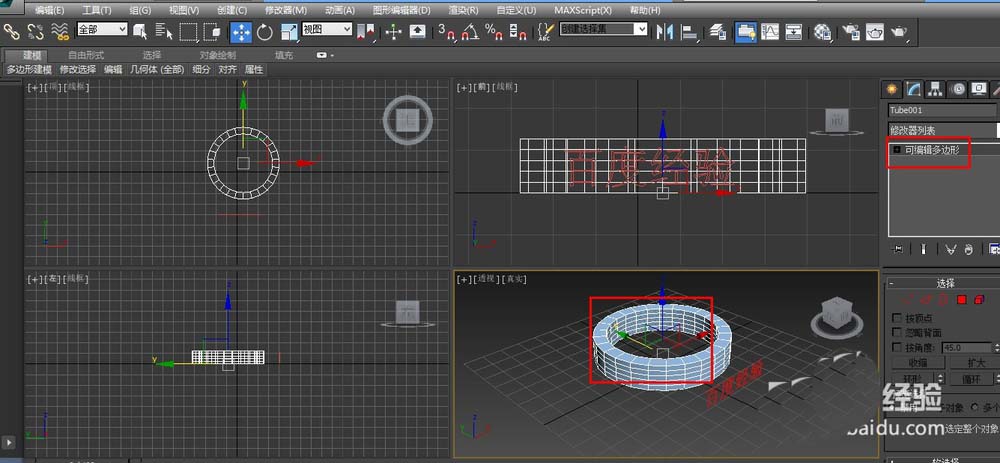Click the Render Production teapot icon
The image size is (1000, 463).
point(899,31)
